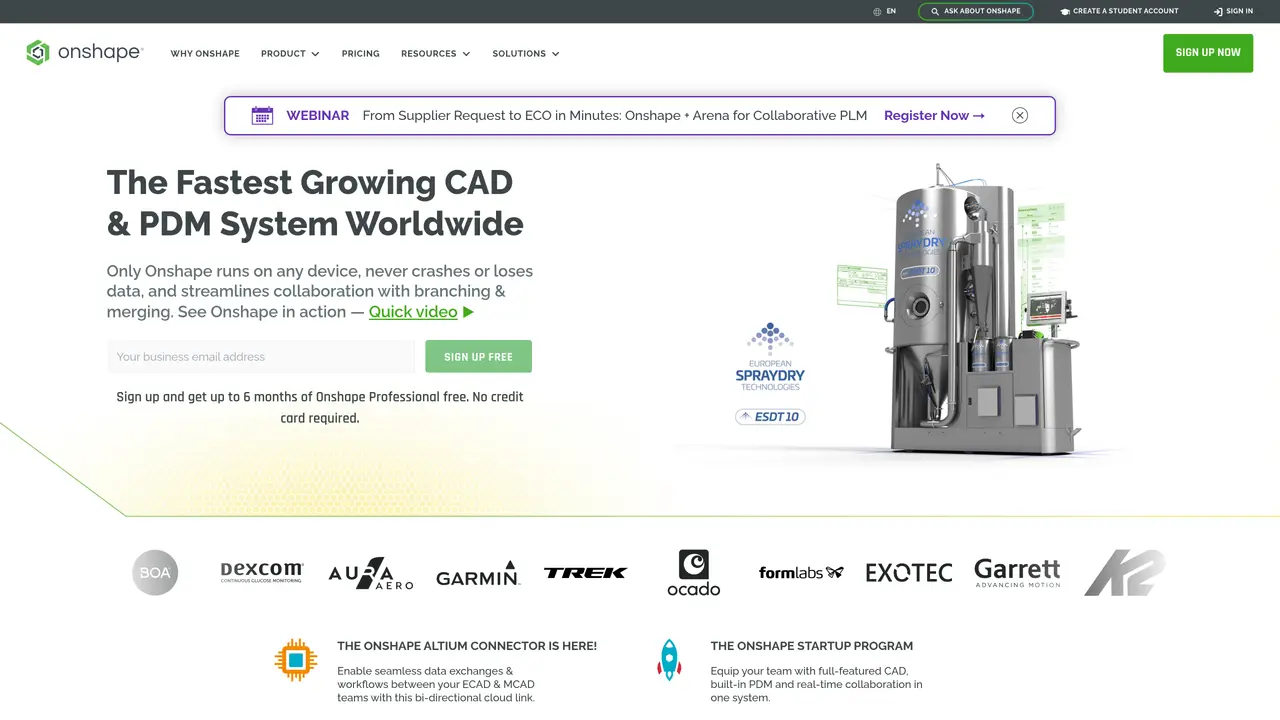Click the webinar calendar icon
Viewport: 1280px width, 720px height.
point(262,115)
